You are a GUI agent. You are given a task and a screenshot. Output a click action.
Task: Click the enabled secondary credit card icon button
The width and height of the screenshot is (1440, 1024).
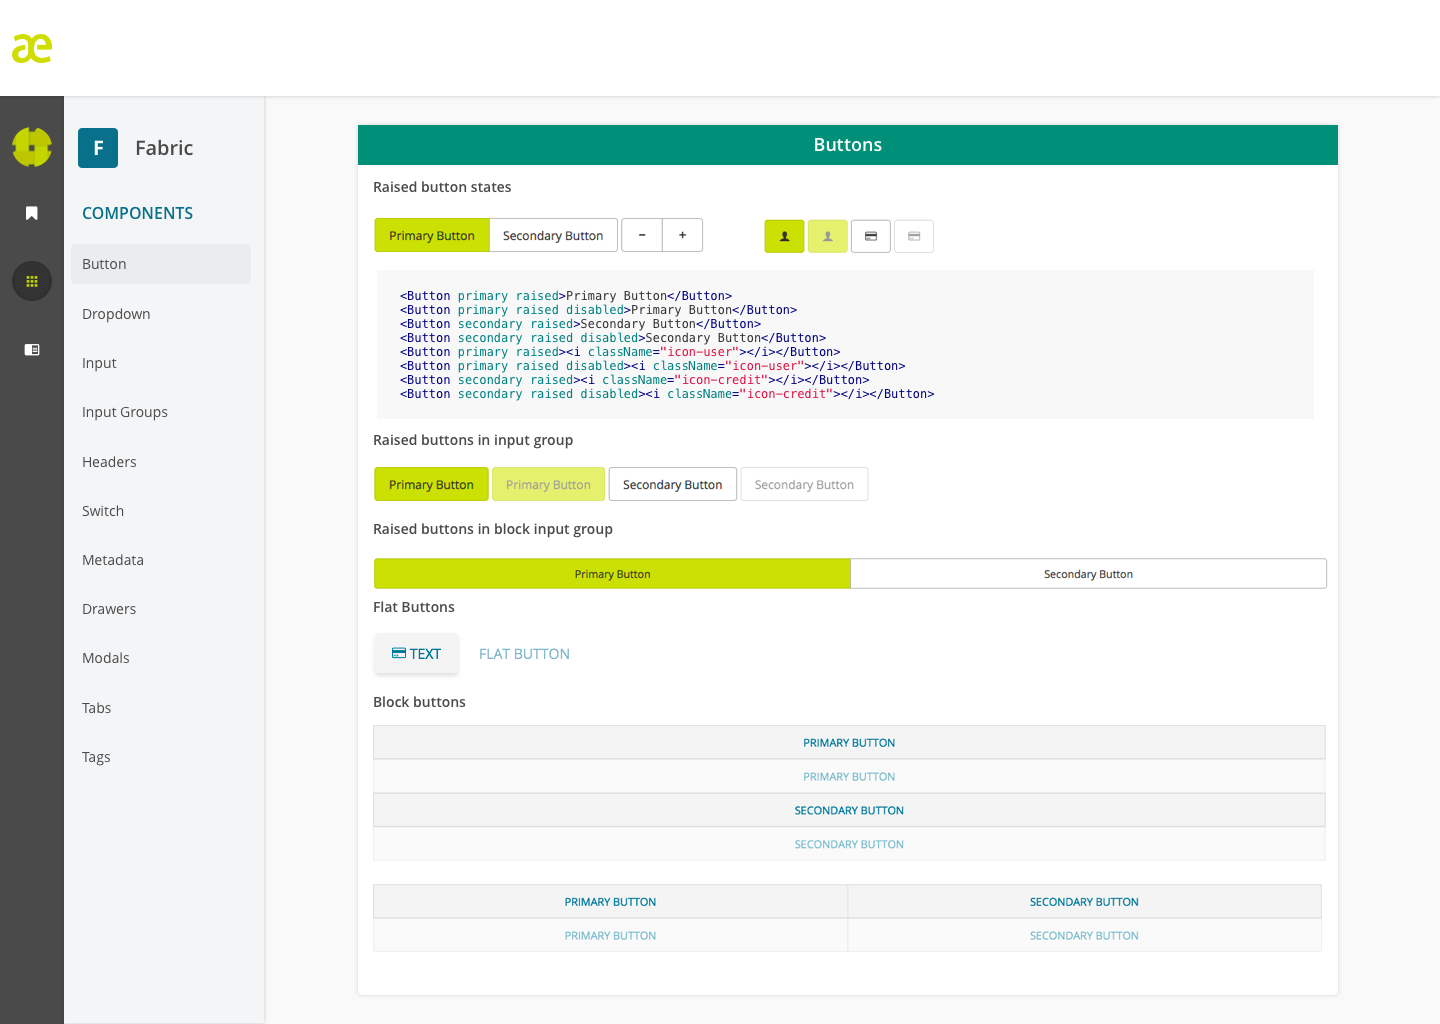871,236
